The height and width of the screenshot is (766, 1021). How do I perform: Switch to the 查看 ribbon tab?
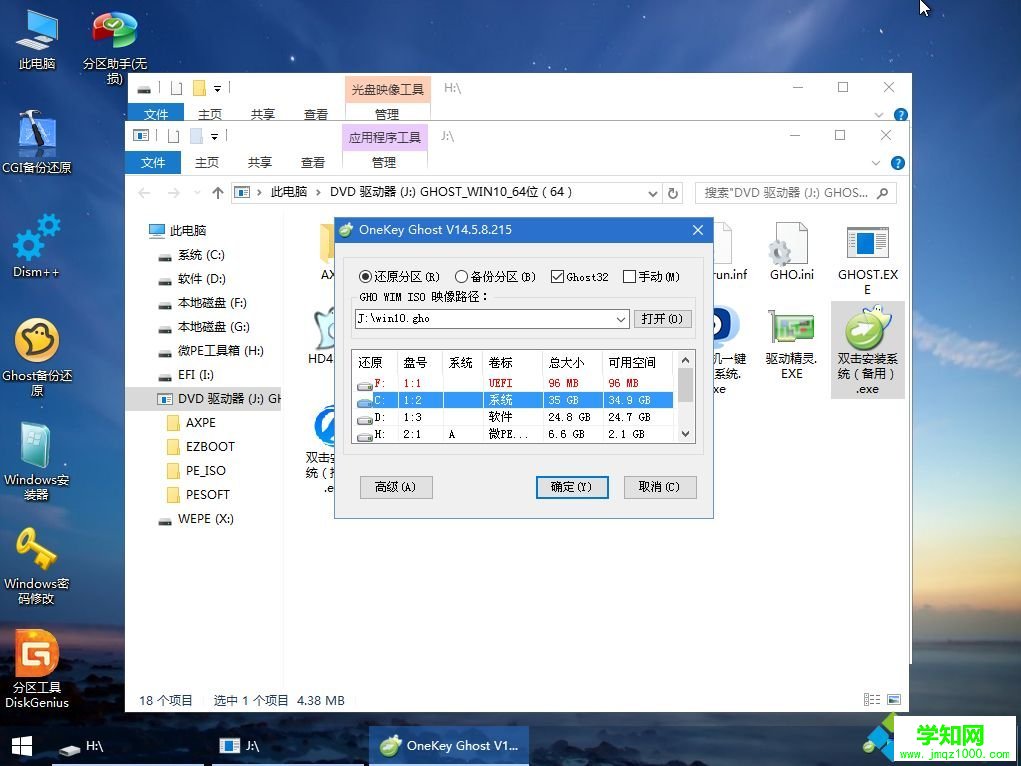pyautogui.click(x=312, y=162)
